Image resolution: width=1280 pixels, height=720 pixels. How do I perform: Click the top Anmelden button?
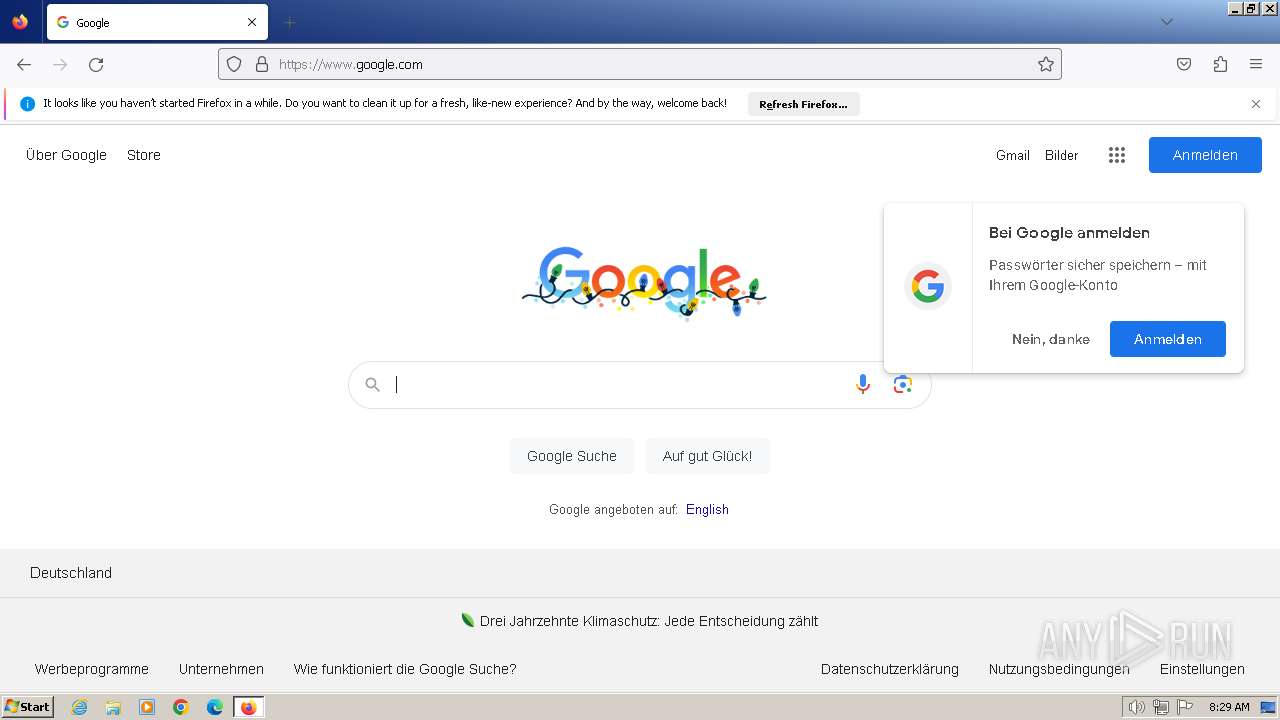(x=1205, y=155)
